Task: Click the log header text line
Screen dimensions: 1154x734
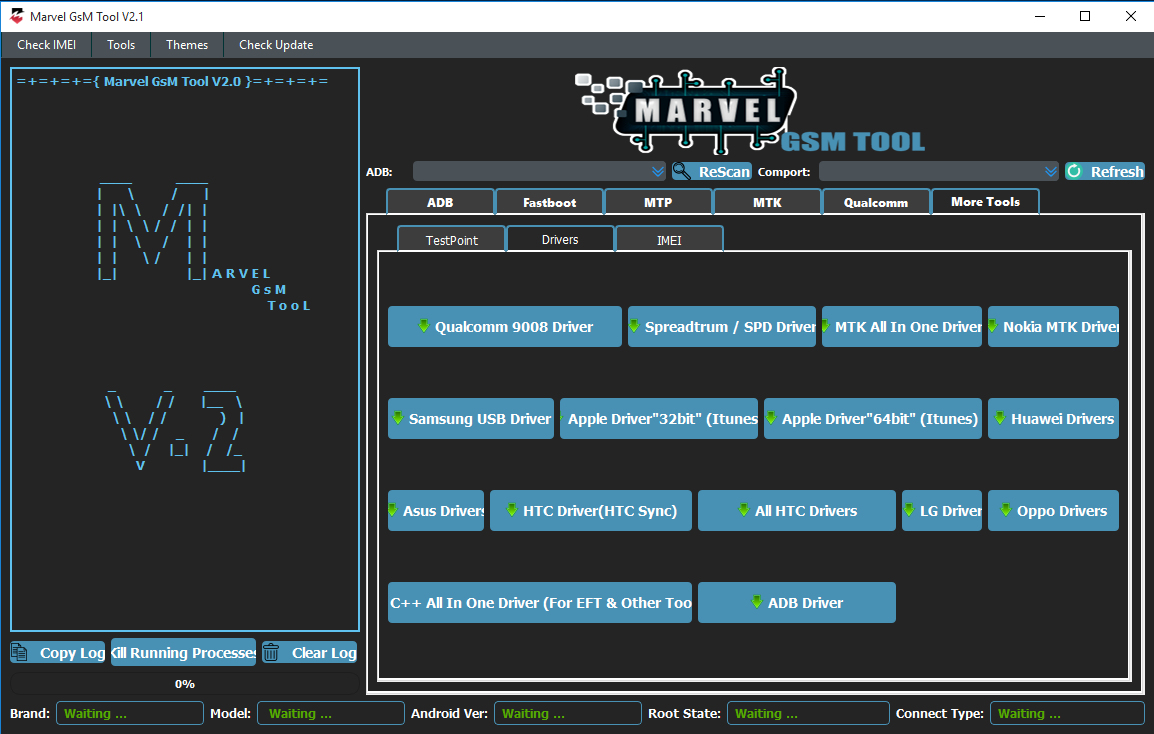Action: [x=172, y=82]
